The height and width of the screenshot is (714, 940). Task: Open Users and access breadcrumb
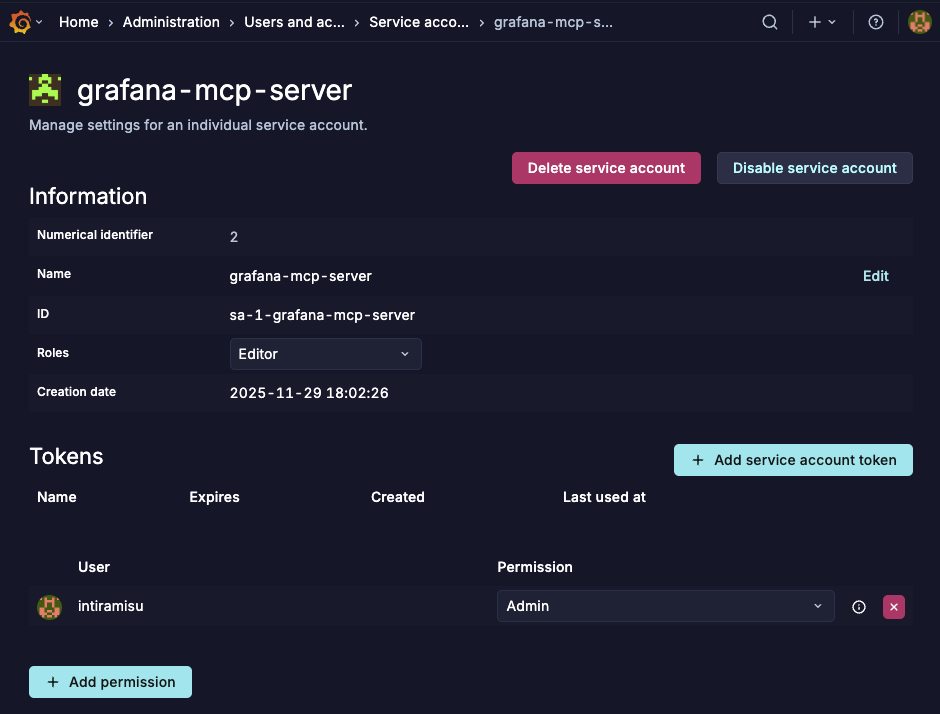[294, 22]
